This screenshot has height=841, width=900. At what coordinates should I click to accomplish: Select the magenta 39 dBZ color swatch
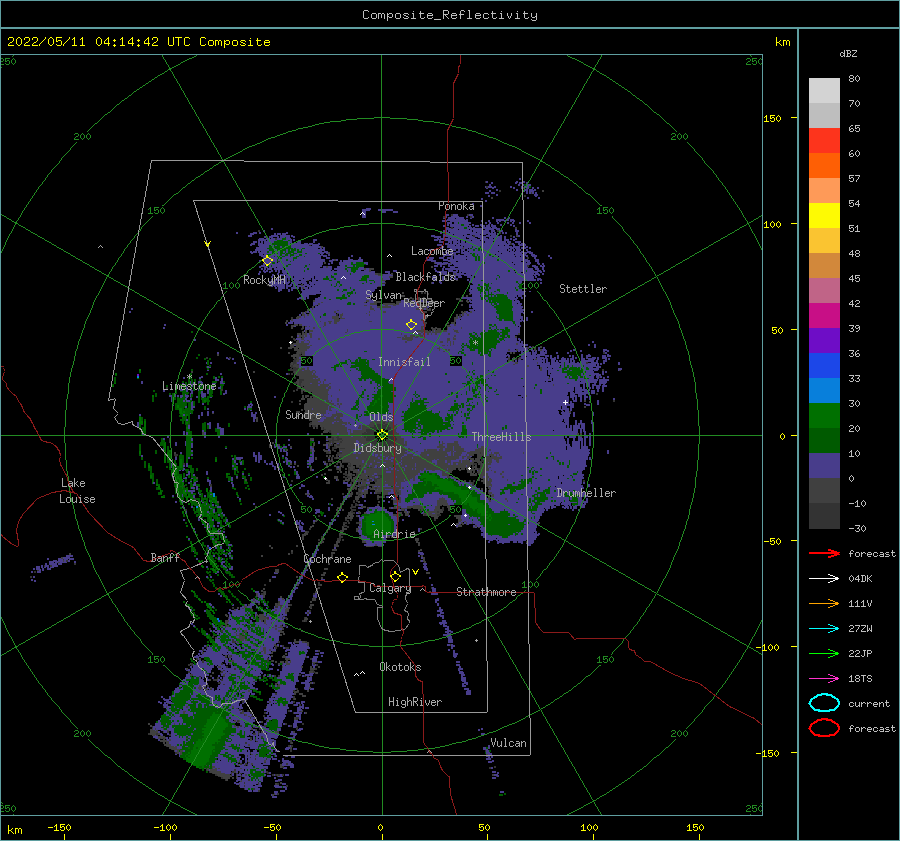coord(824,316)
